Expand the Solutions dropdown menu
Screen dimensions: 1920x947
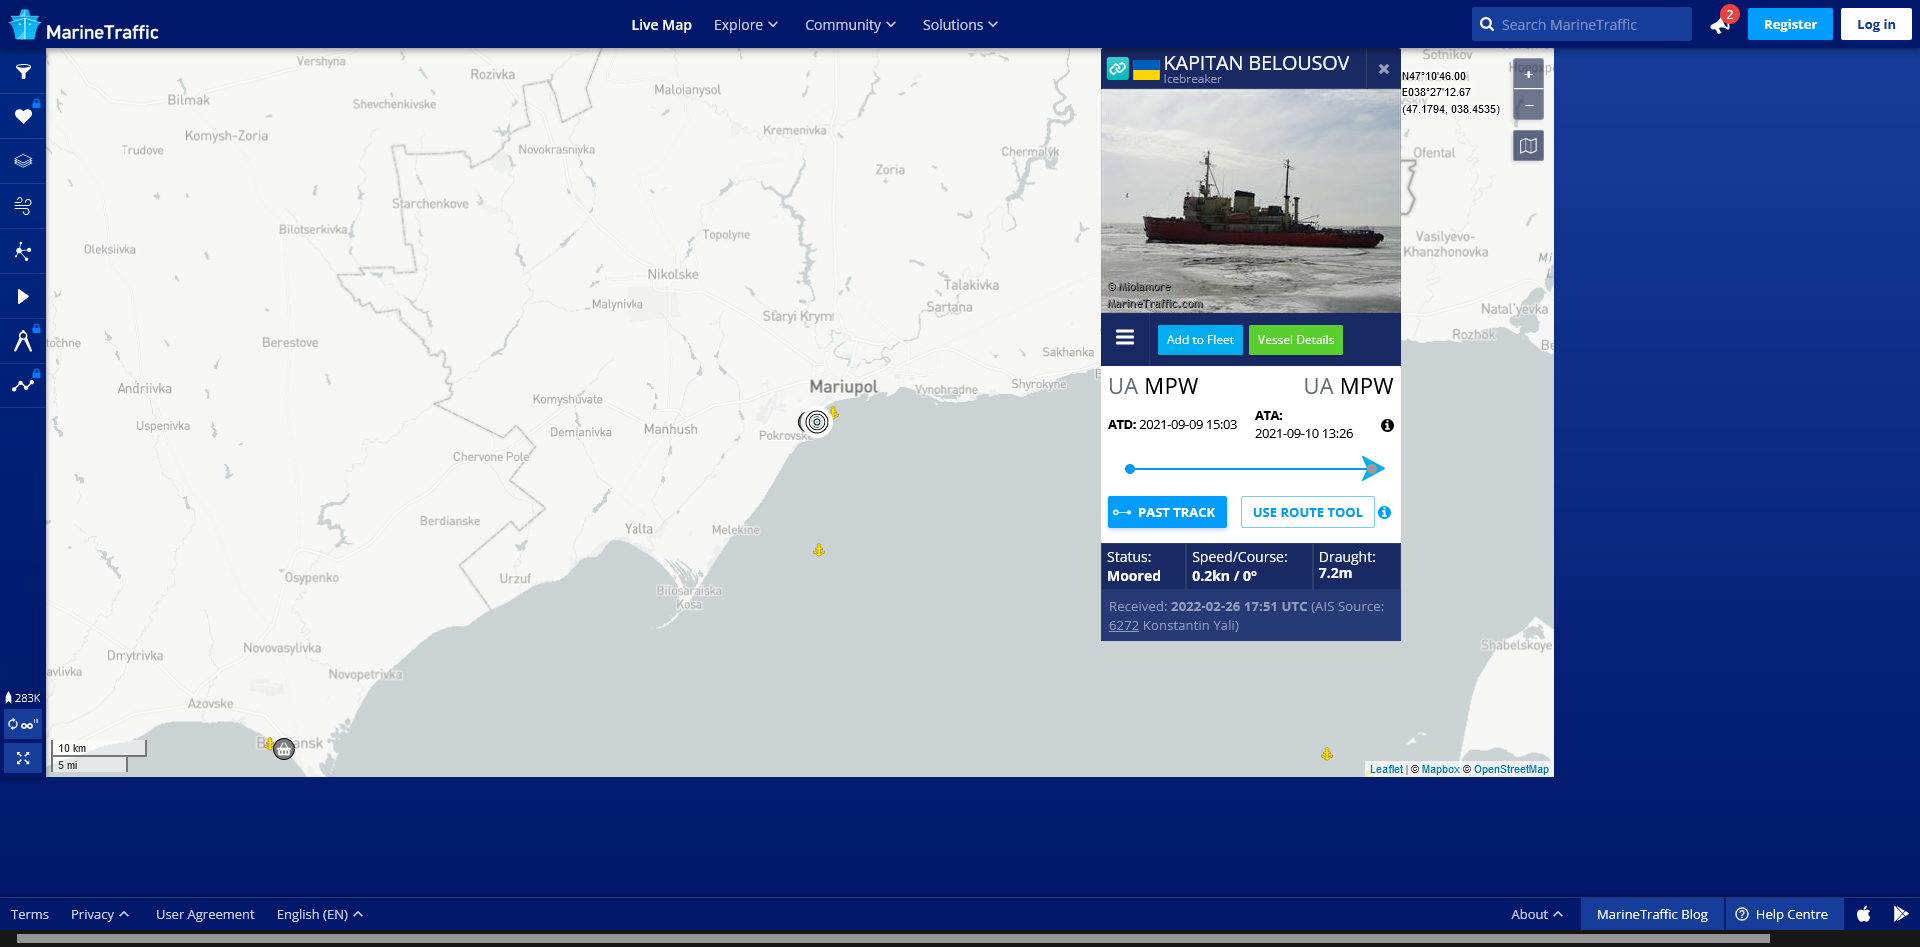tap(960, 25)
